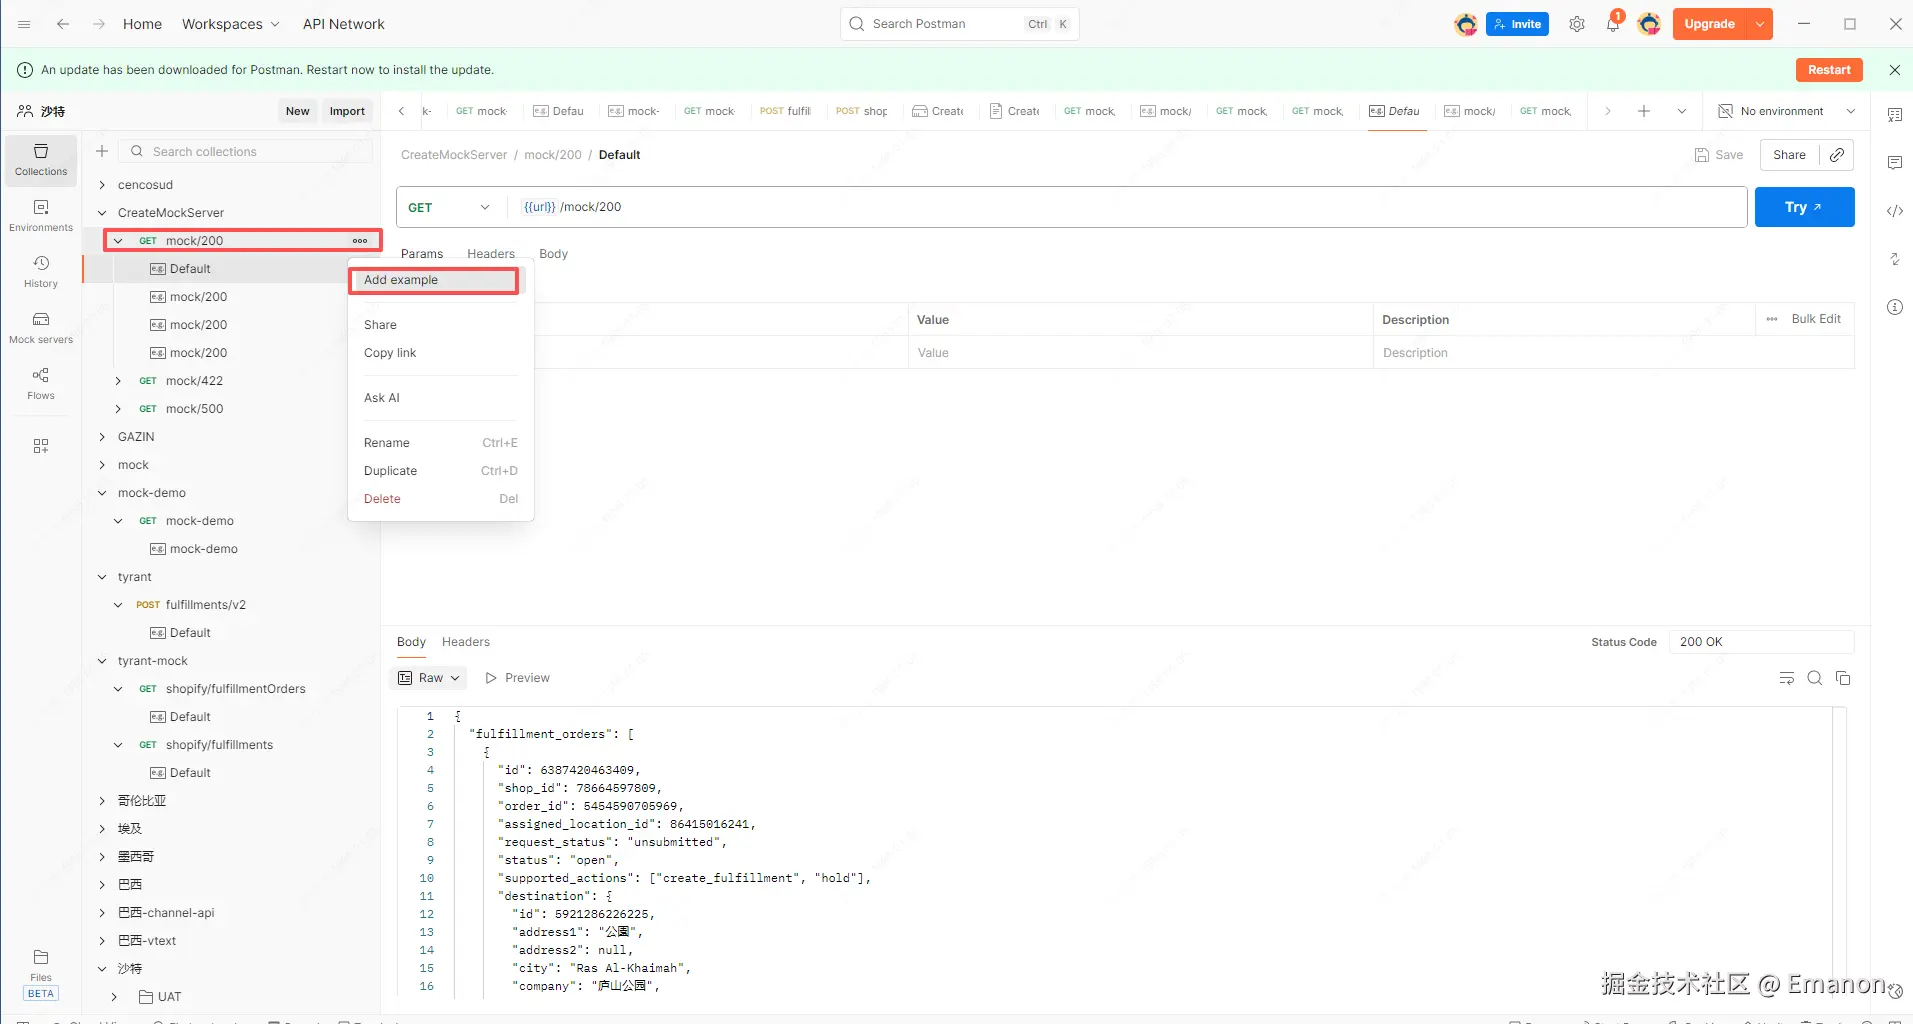Open the comments icon in right sidebar

coord(1895,163)
